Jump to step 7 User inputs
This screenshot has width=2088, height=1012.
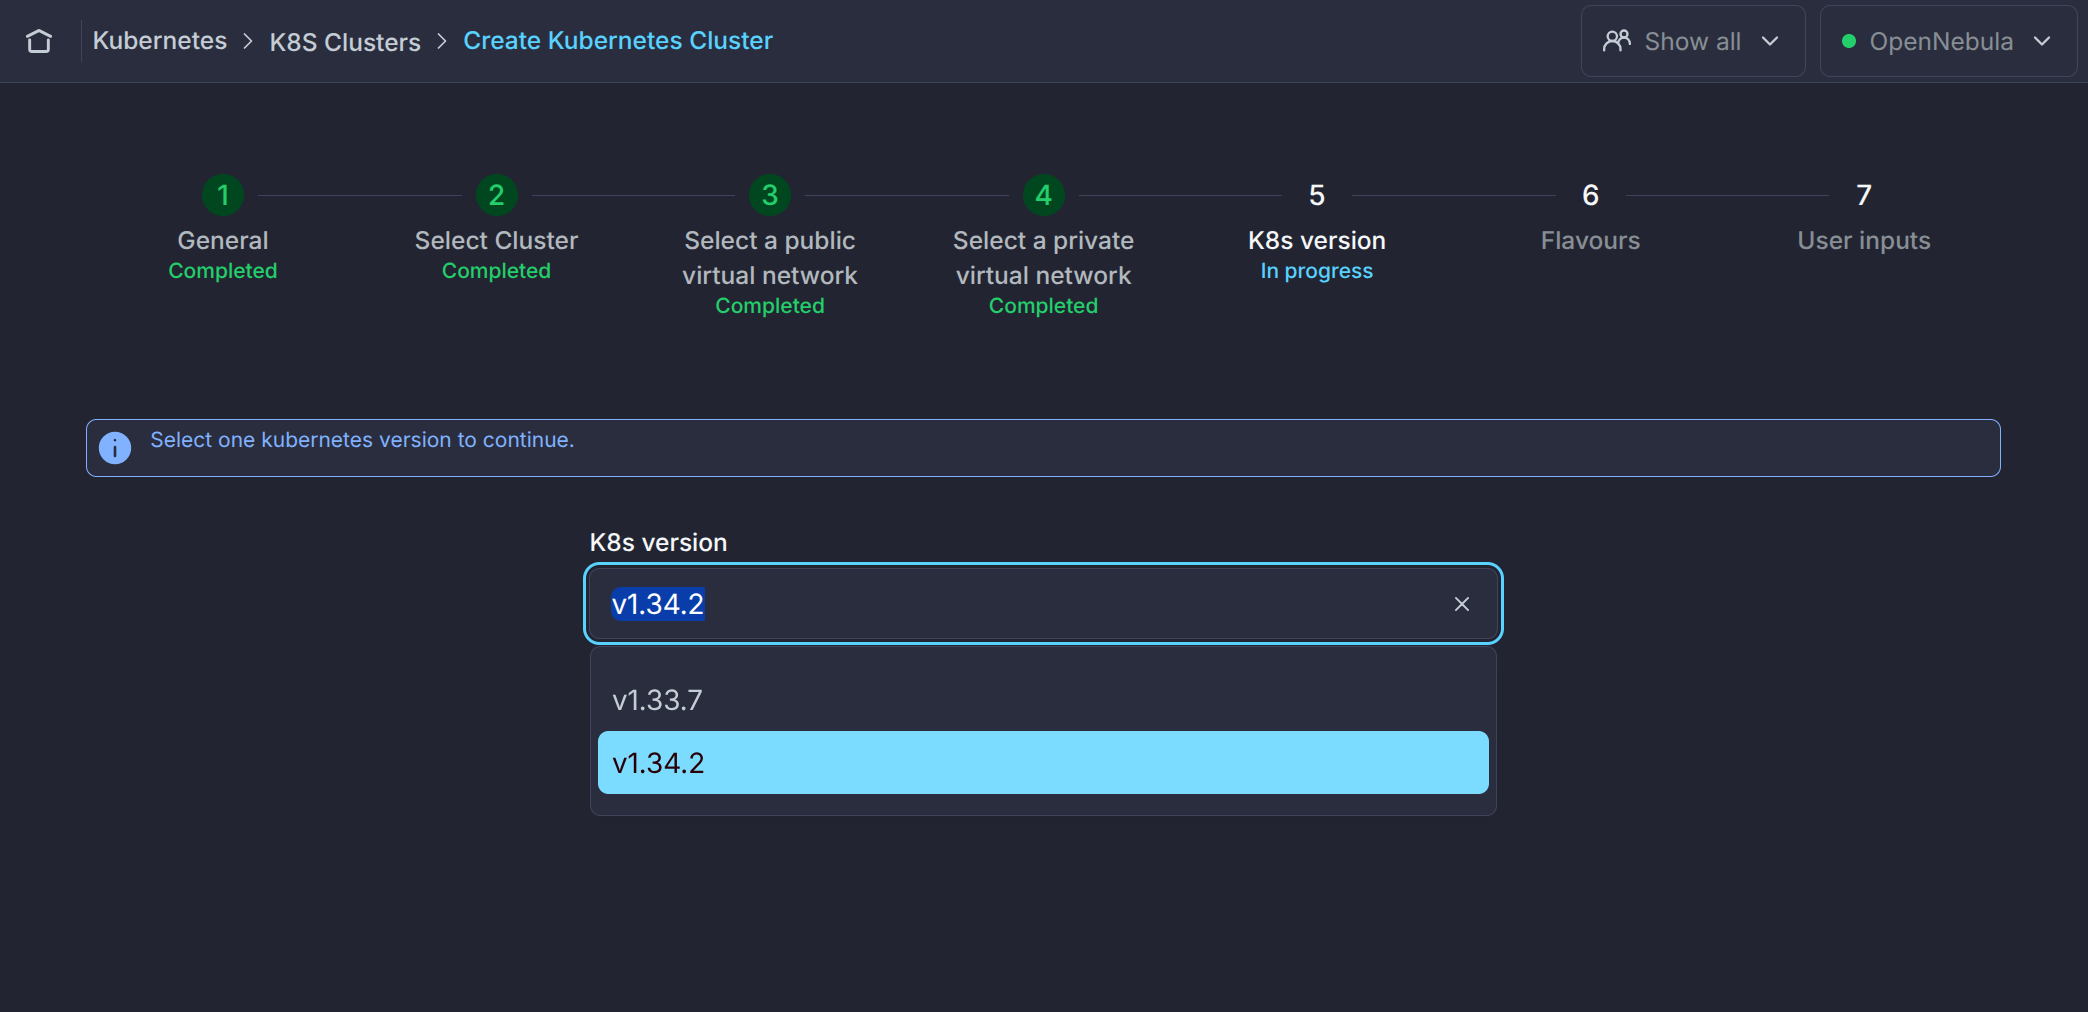pos(1864,195)
